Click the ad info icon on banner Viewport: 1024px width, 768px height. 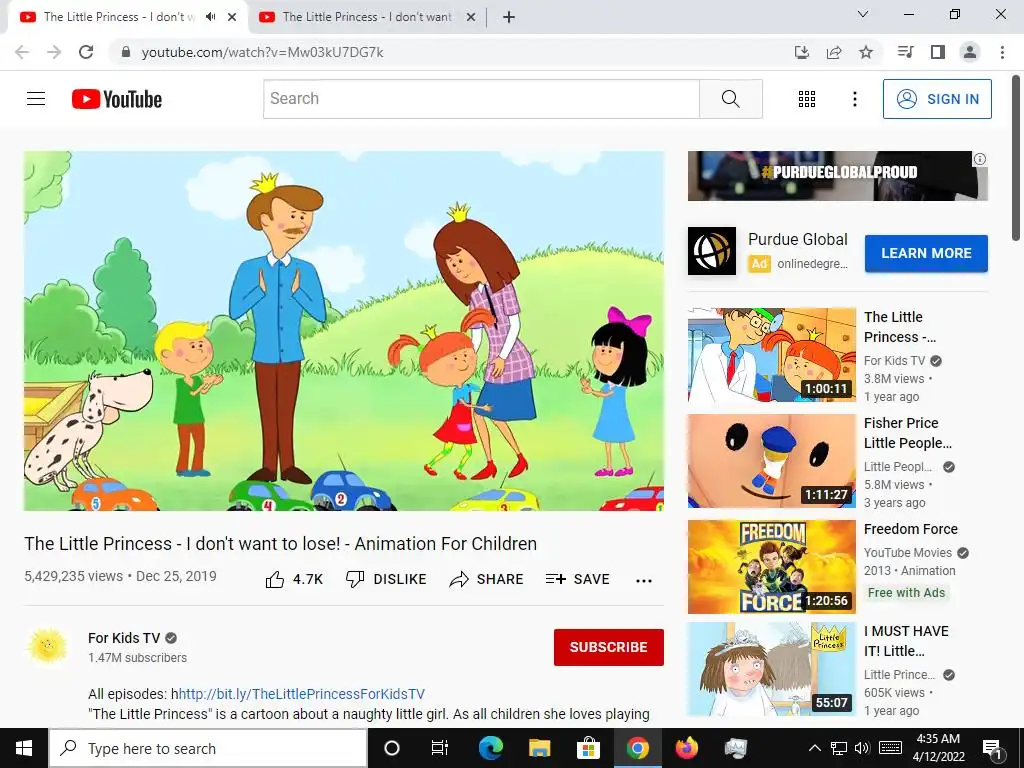point(980,159)
